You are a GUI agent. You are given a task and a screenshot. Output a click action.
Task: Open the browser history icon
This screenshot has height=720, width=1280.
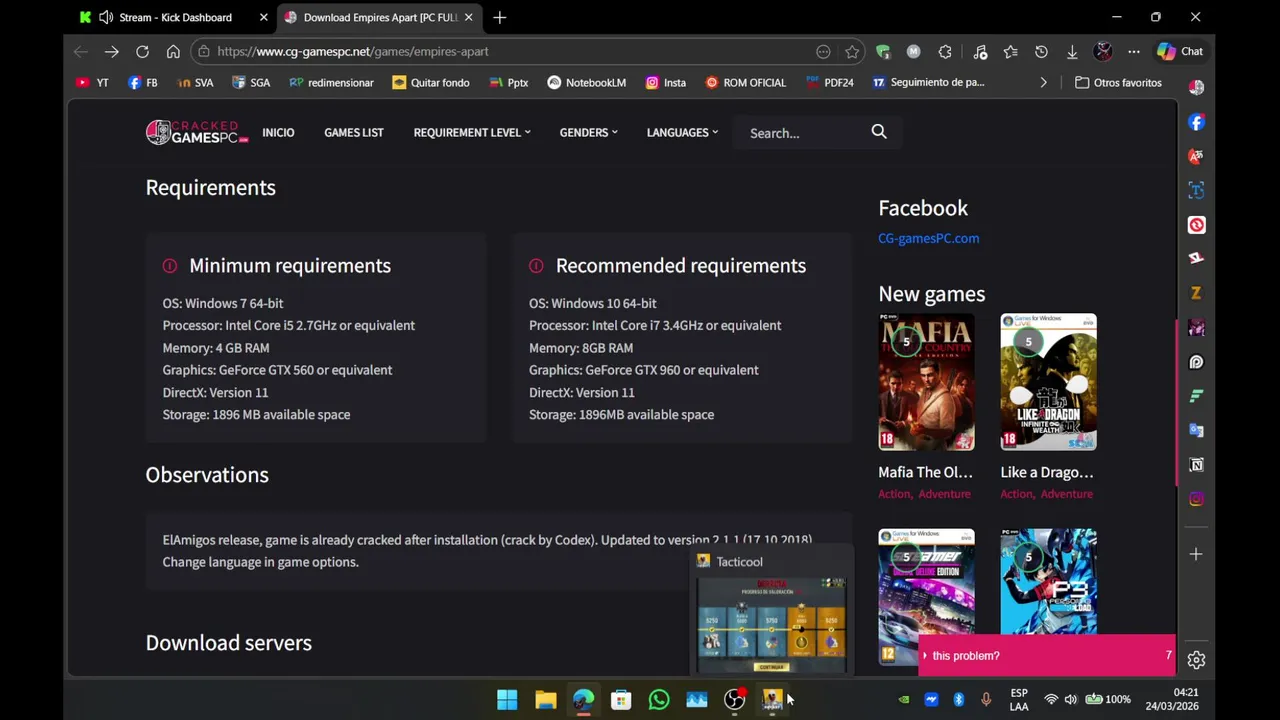click(1041, 51)
